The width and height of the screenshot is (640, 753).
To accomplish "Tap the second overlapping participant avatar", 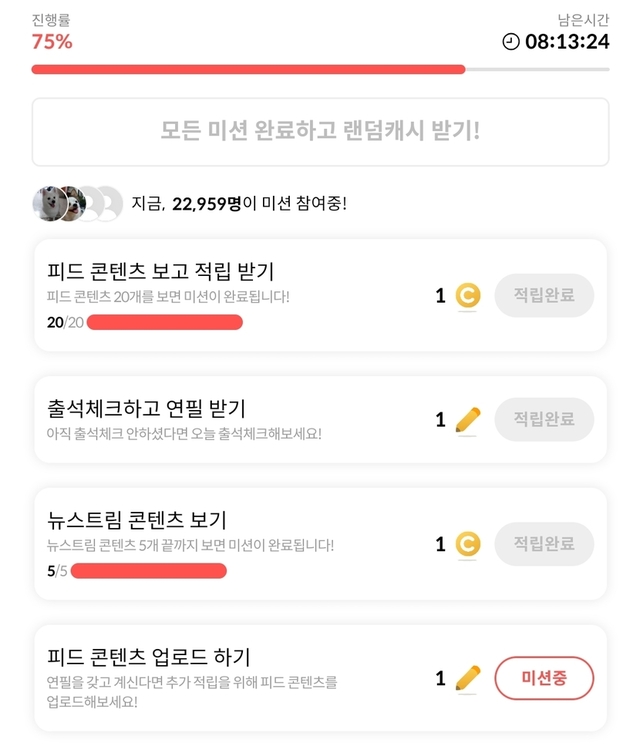I will coord(73,204).
